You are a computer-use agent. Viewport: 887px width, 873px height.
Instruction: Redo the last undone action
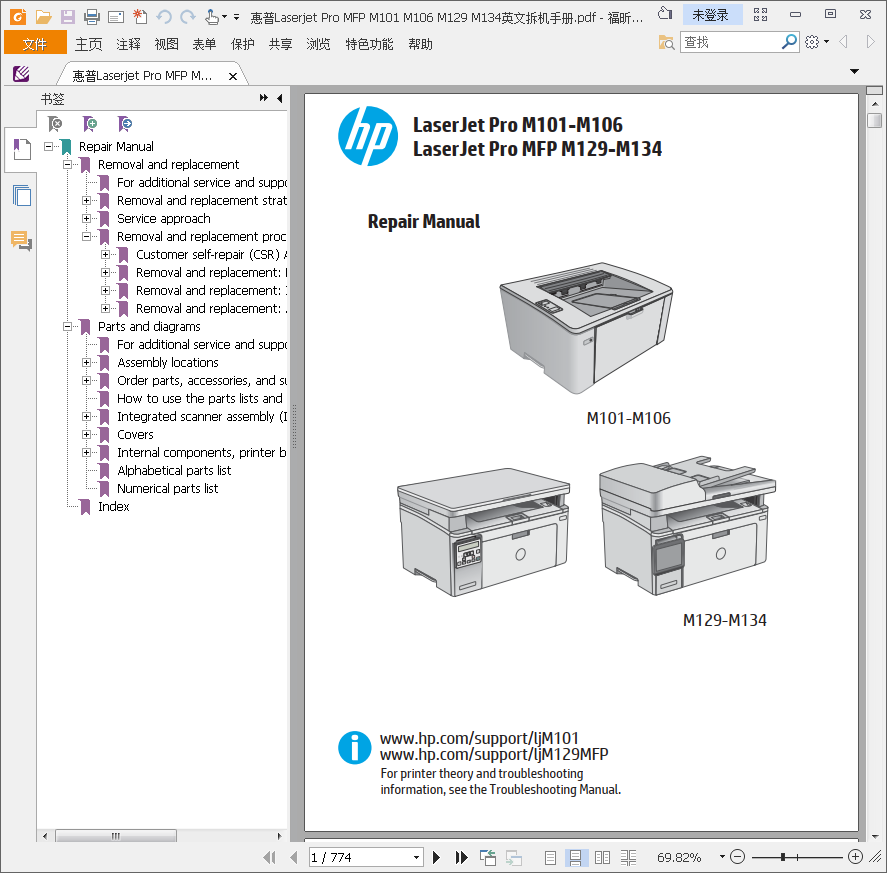tap(188, 17)
